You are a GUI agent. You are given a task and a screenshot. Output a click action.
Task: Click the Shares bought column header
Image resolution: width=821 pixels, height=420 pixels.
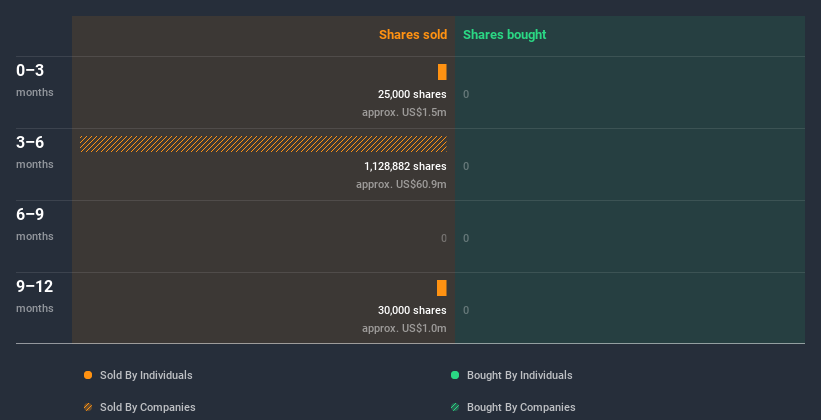504,35
